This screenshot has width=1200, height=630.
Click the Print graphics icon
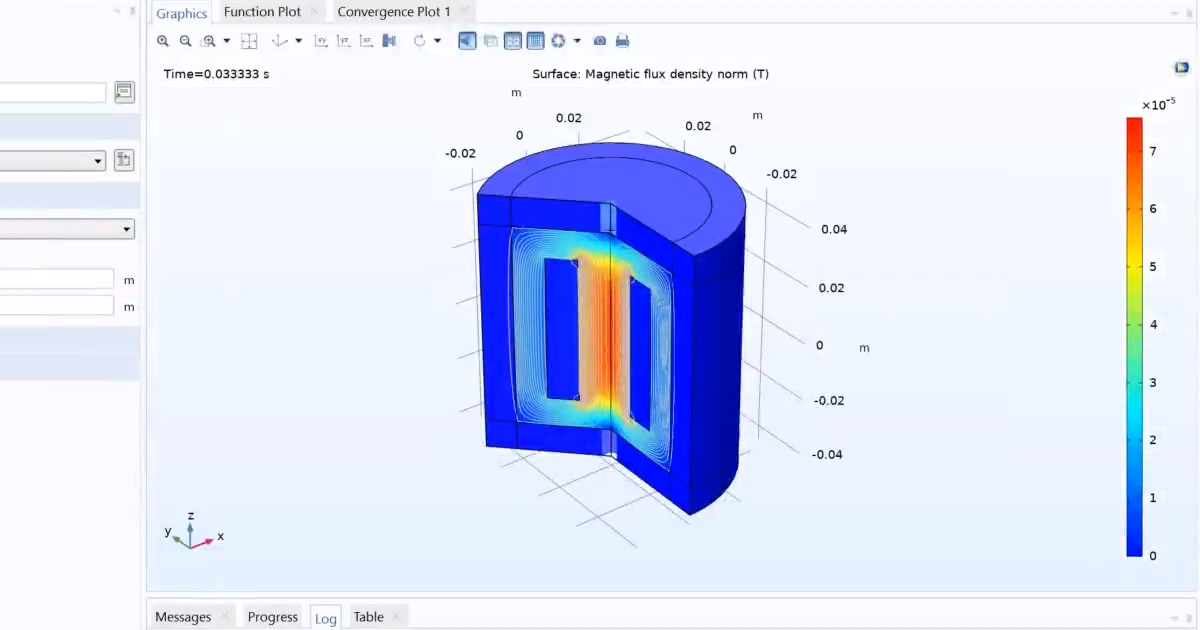pos(622,40)
